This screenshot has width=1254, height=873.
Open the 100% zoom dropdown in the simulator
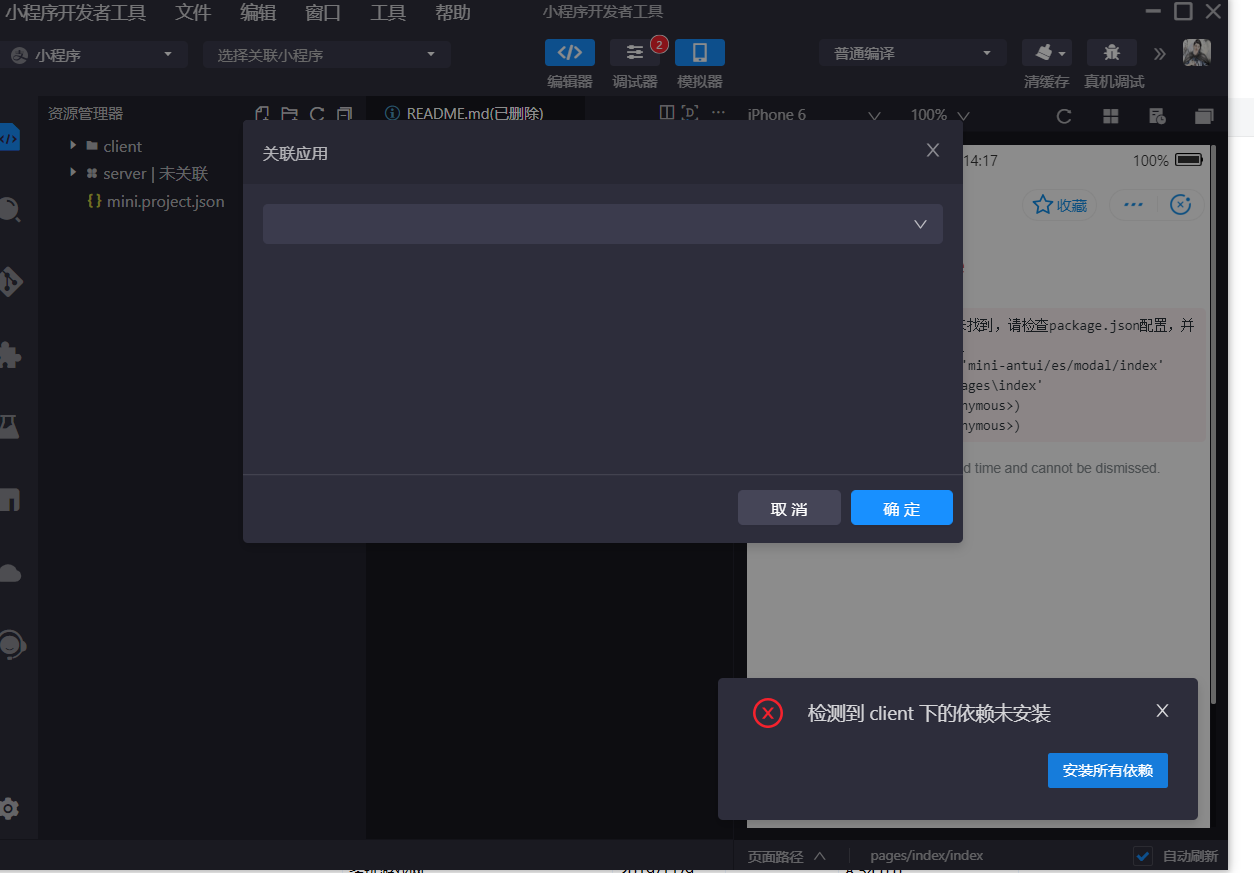click(x=940, y=115)
